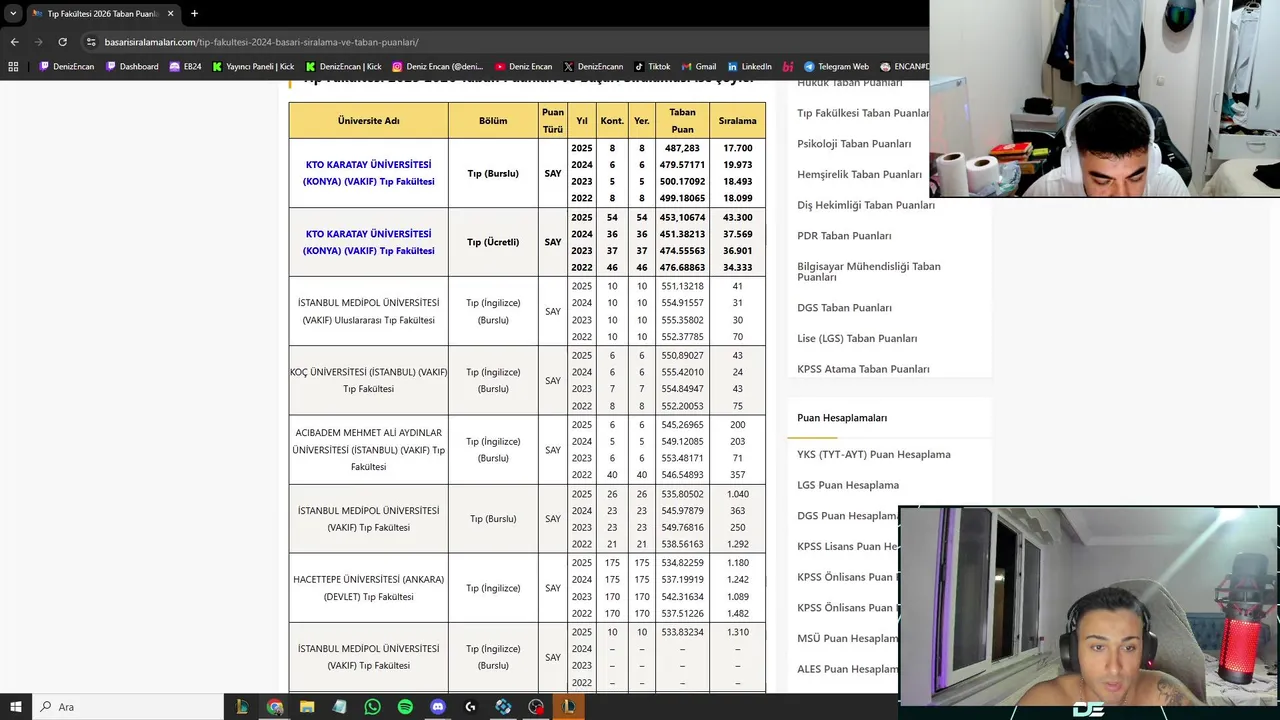Open the KTO KARATAY ÜNİVERSİTESİ Tıp (Ücretli) link

tap(368, 242)
